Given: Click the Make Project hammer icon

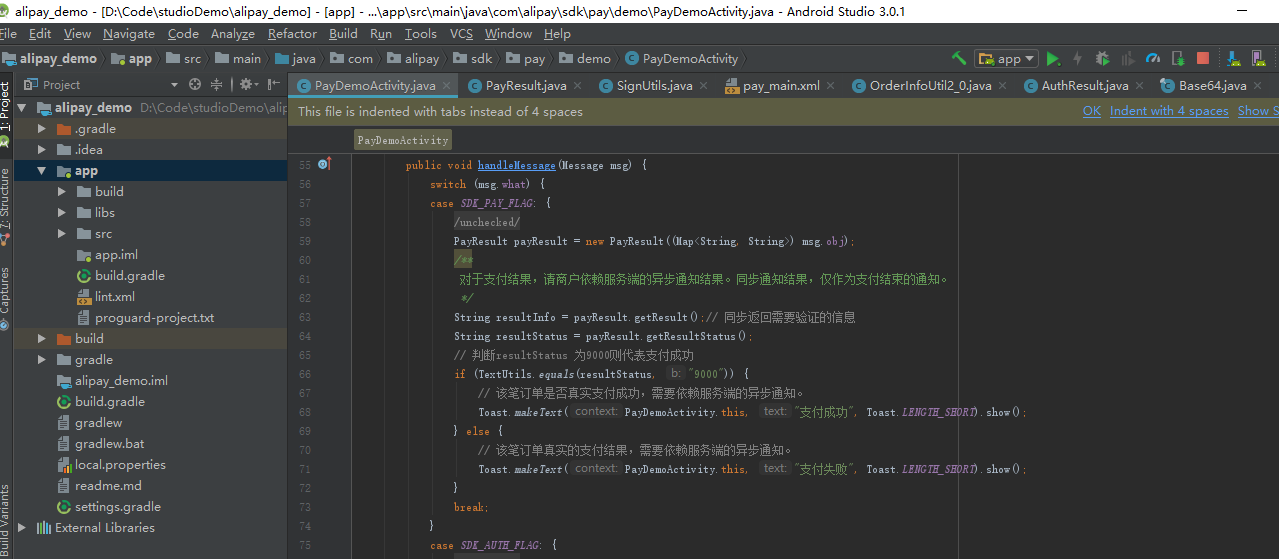Looking at the screenshot, I should point(959,58).
